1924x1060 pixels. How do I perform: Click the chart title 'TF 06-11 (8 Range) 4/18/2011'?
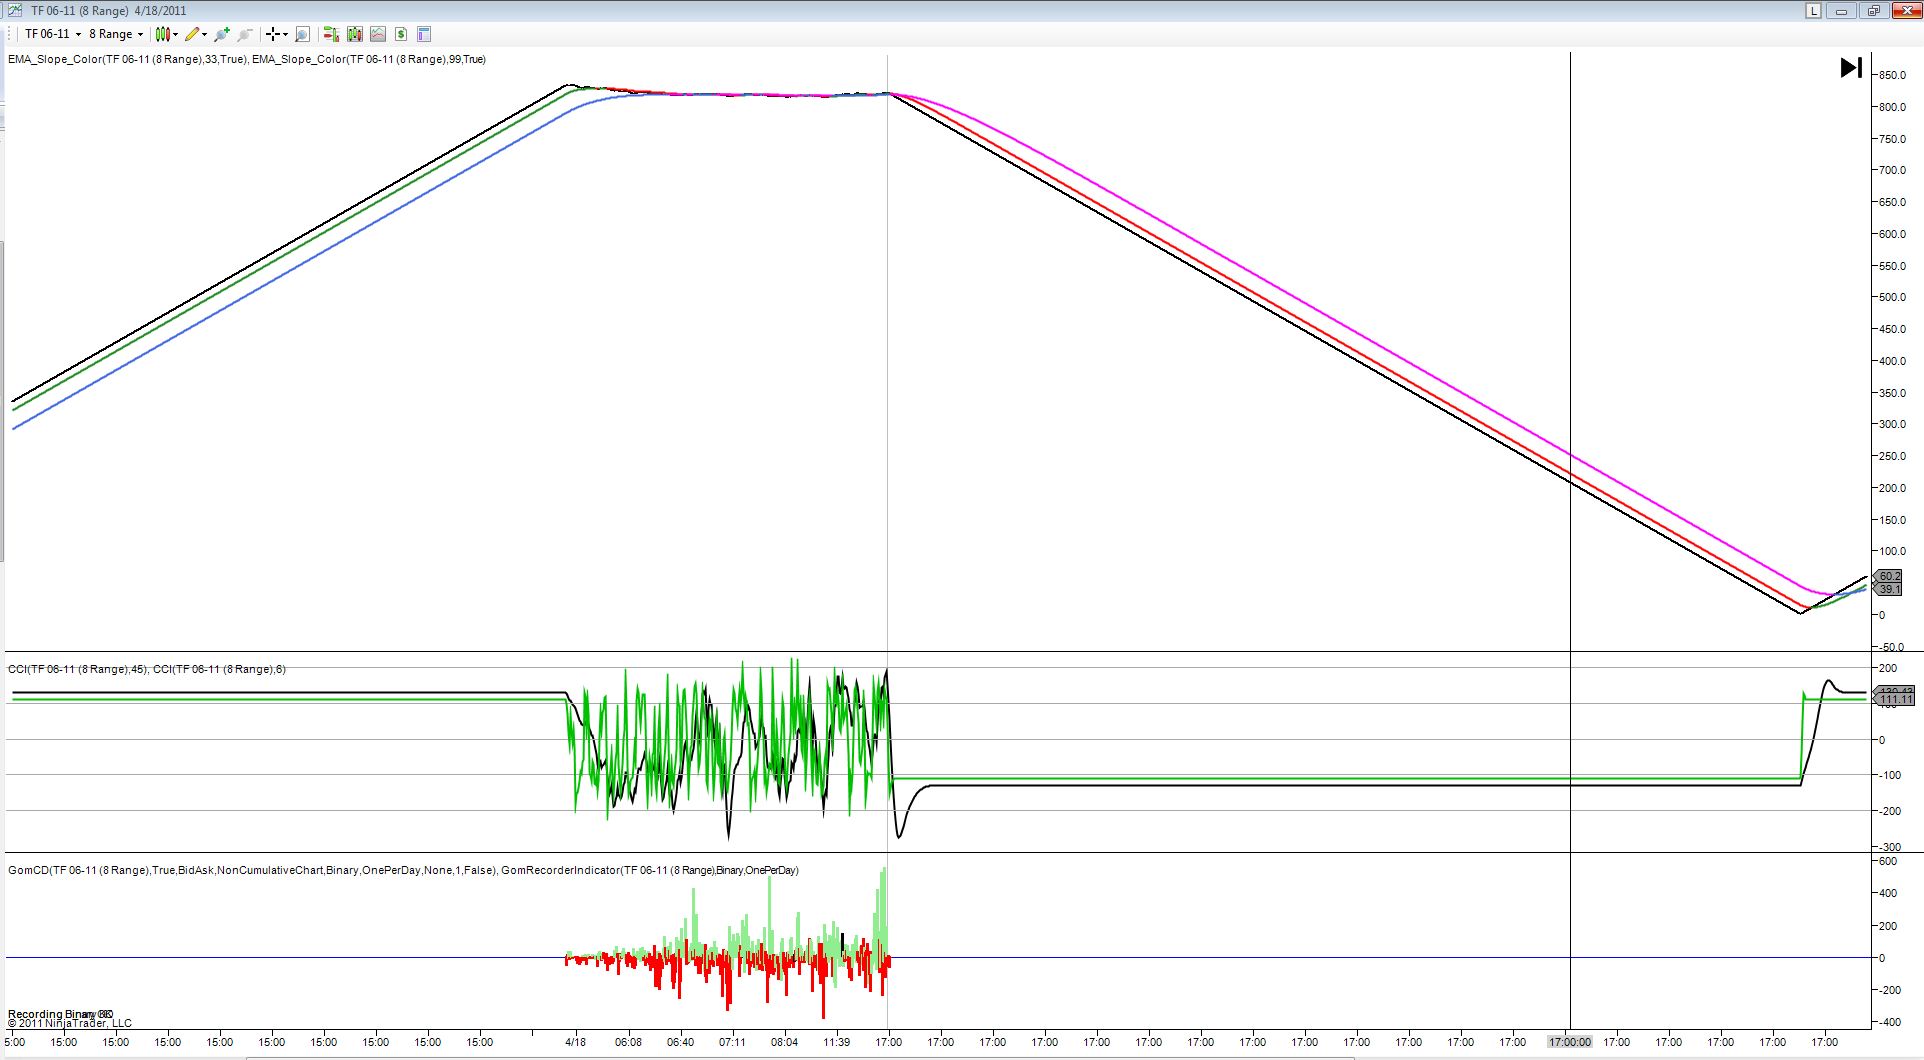coord(108,11)
